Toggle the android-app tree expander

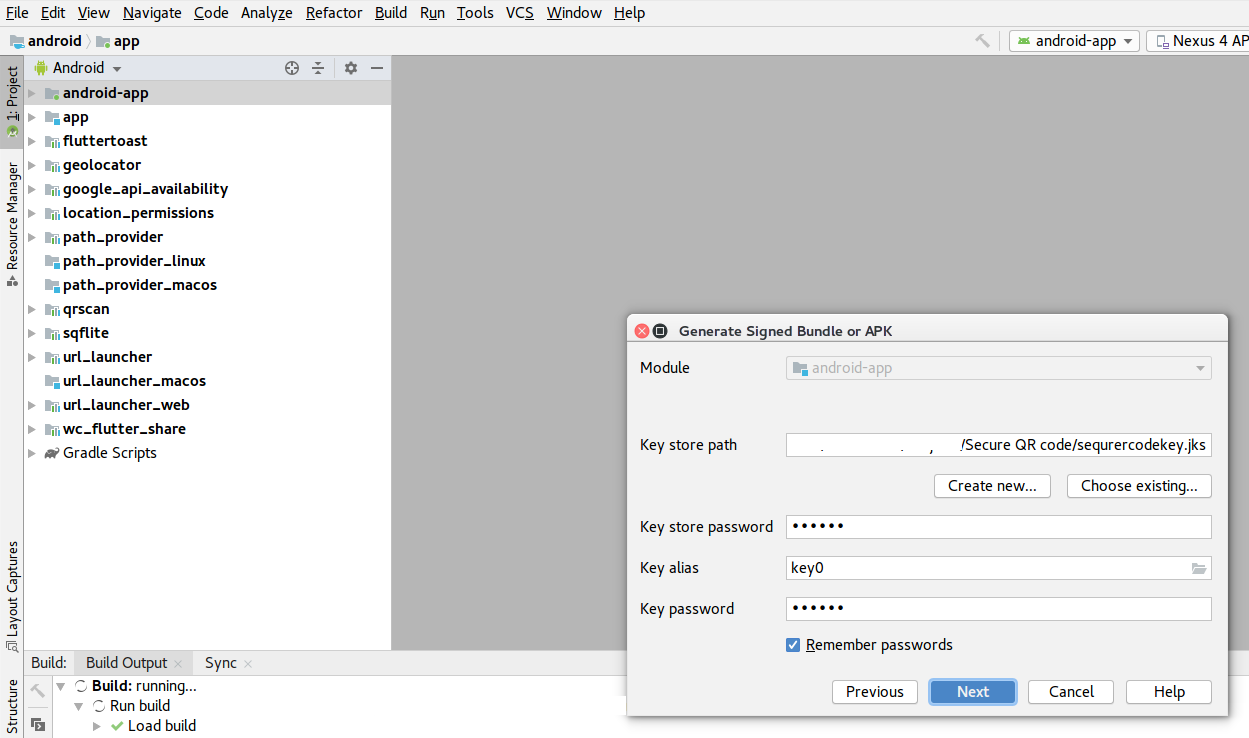[31, 93]
